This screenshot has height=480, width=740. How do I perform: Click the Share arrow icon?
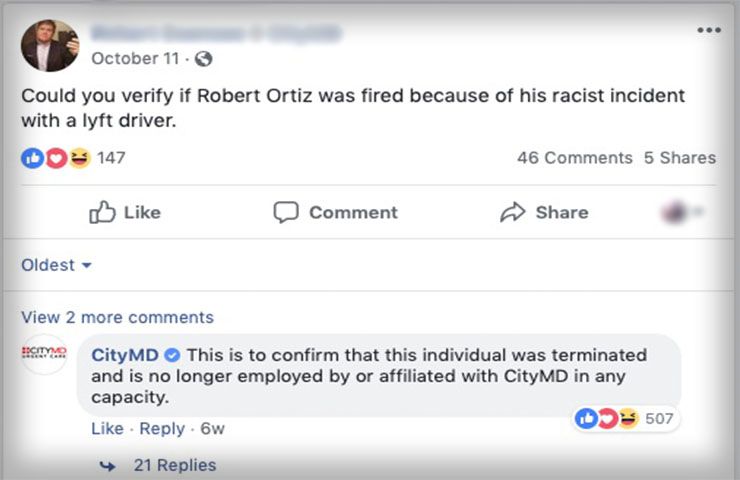[512, 212]
